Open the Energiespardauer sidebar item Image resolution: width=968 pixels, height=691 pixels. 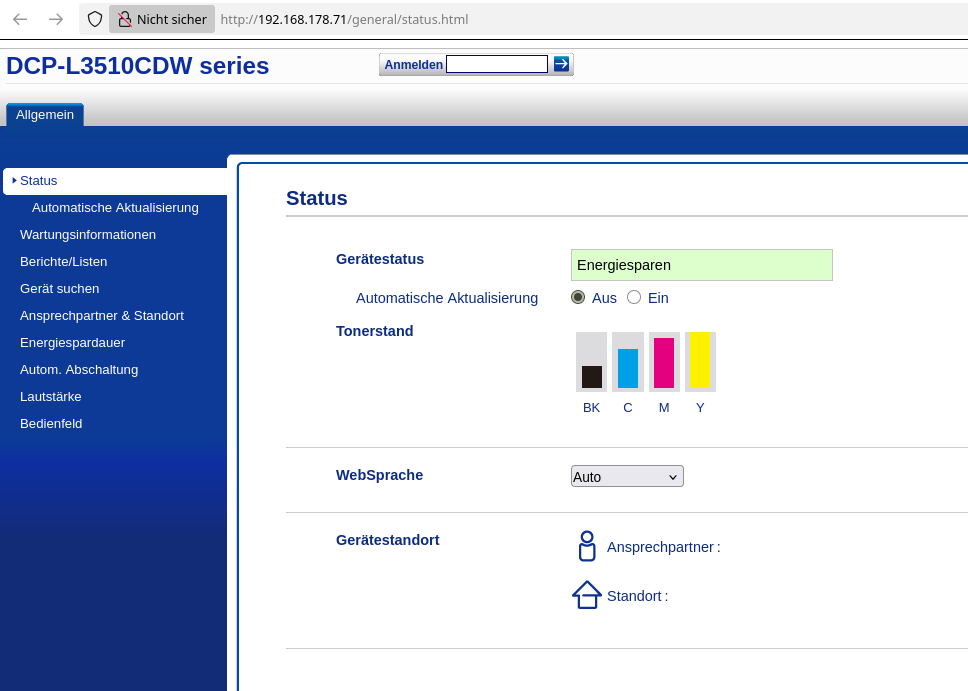click(72, 343)
